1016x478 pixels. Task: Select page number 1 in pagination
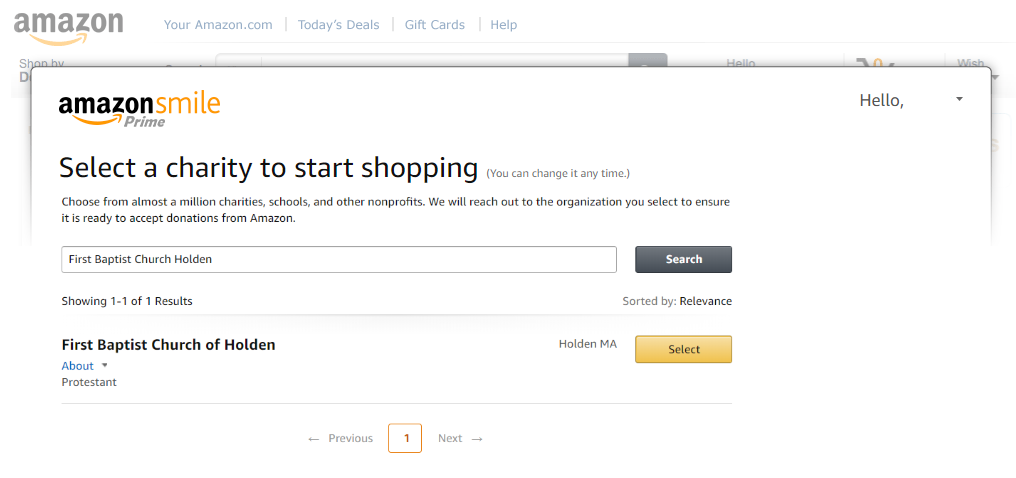pos(405,438)
